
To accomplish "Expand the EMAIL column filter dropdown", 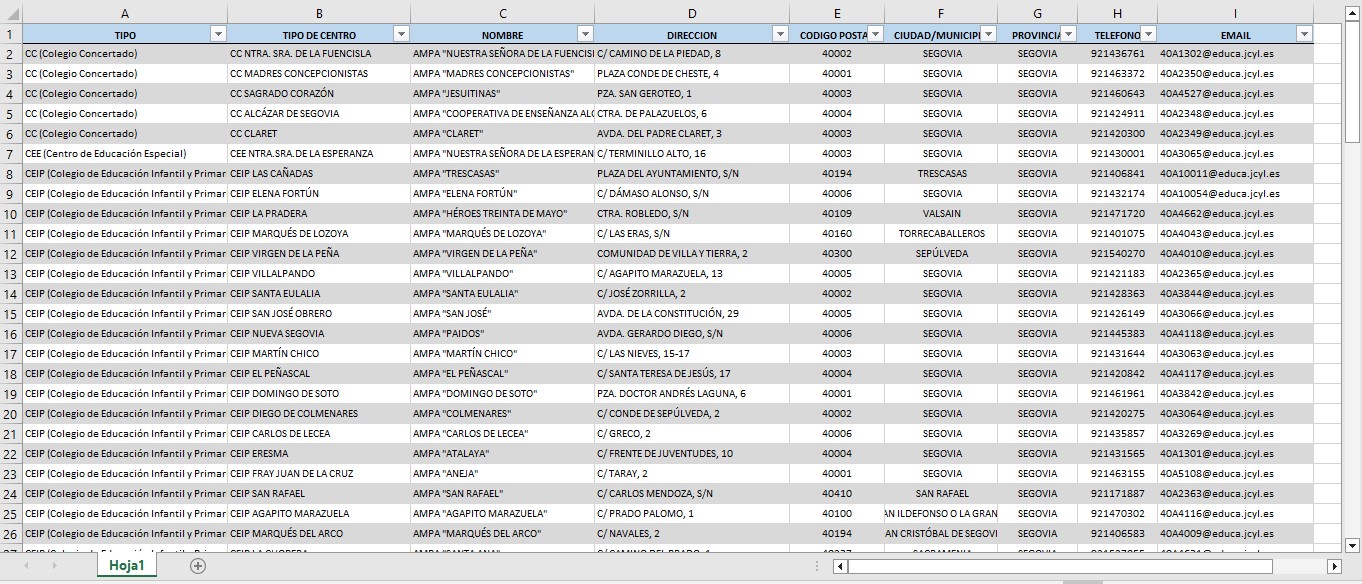I will [1303, 34].
